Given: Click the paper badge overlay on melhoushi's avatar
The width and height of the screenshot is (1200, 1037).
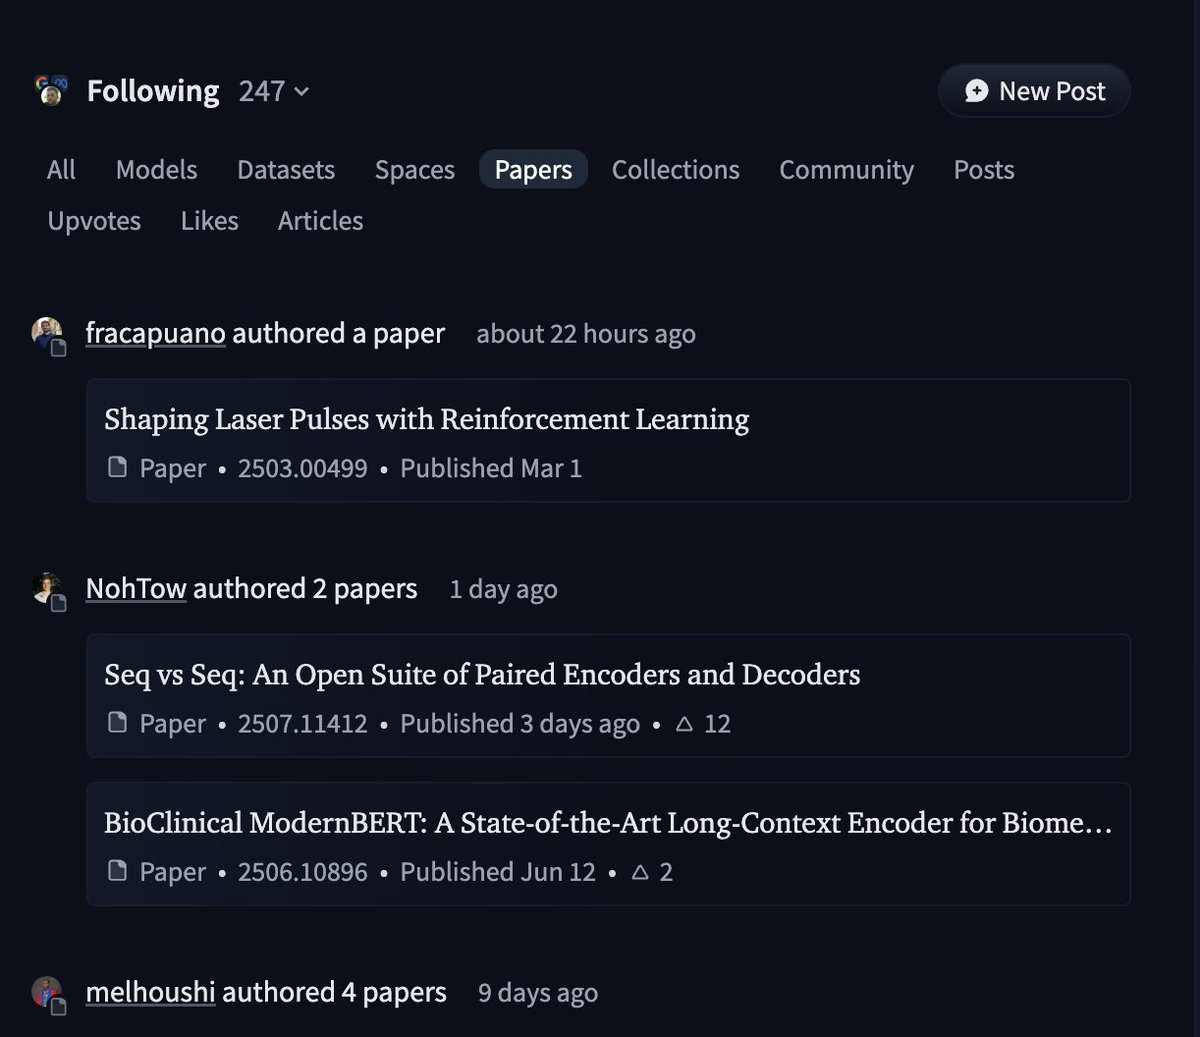Looking at the screenshot, I should tap(57, 1006).
